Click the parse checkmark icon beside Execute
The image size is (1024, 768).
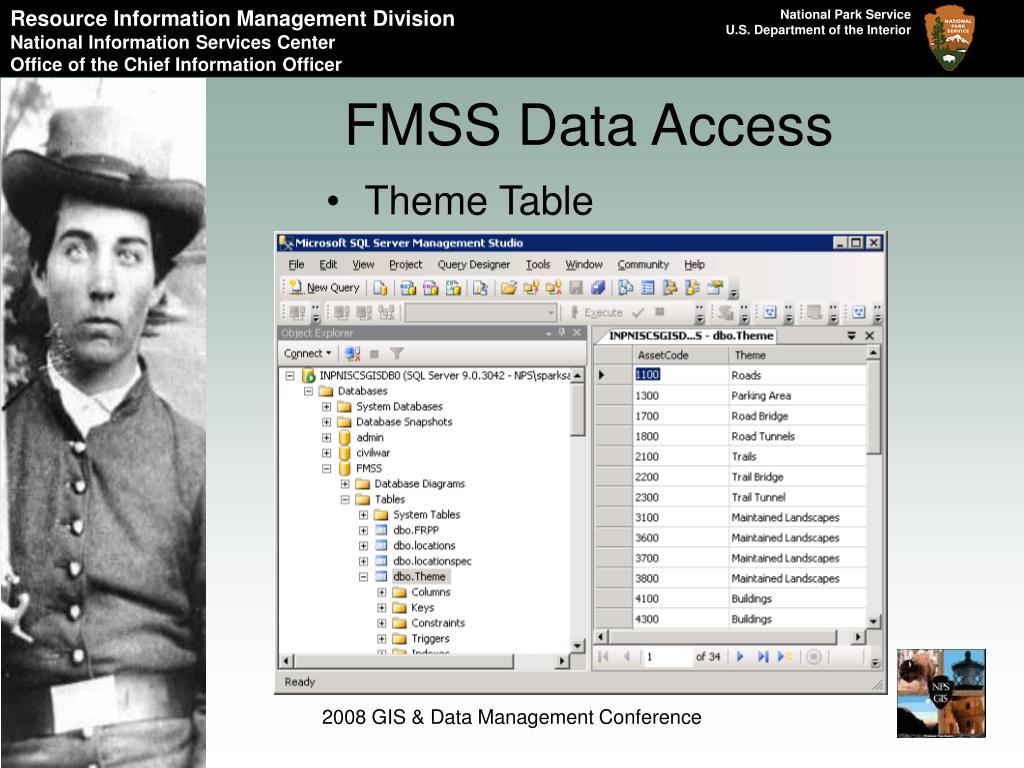(638, 313)
